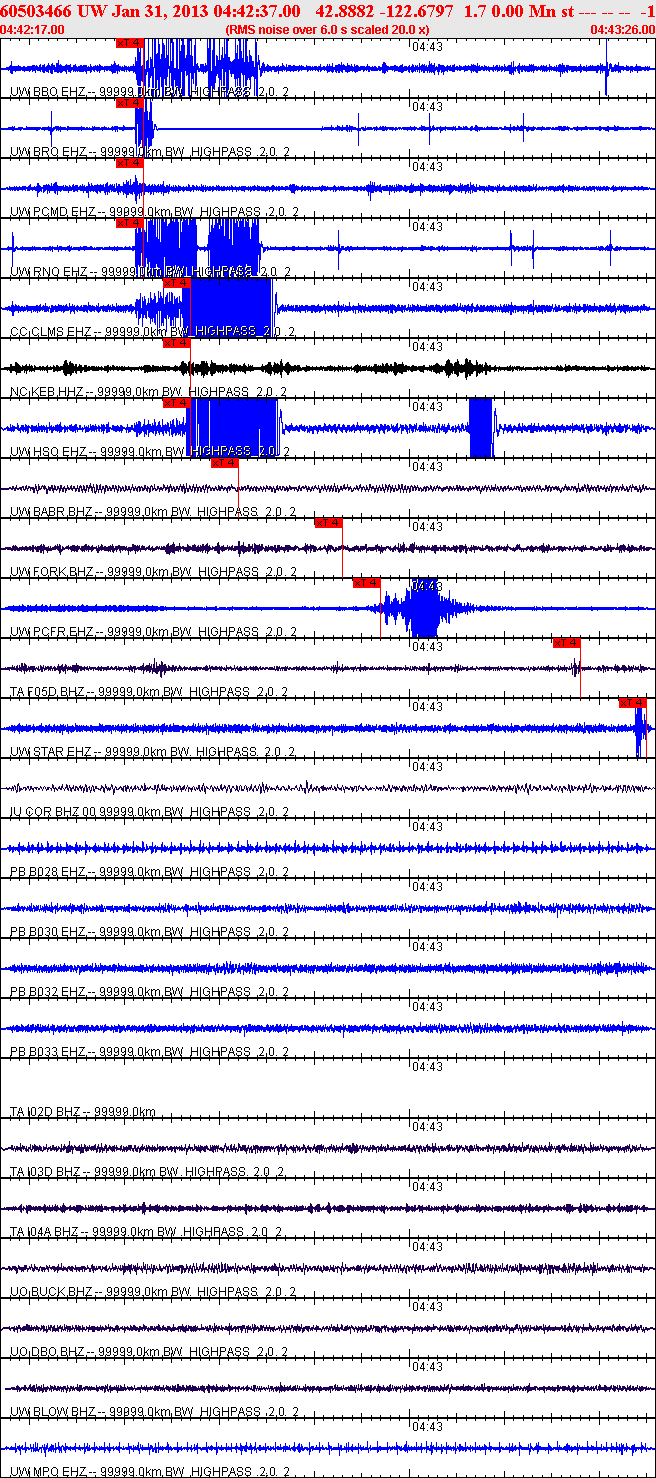The height and width of the screenshot is (1478, 656).
Task: Click the start time 04:42:17.00
Action: (32, 29)
